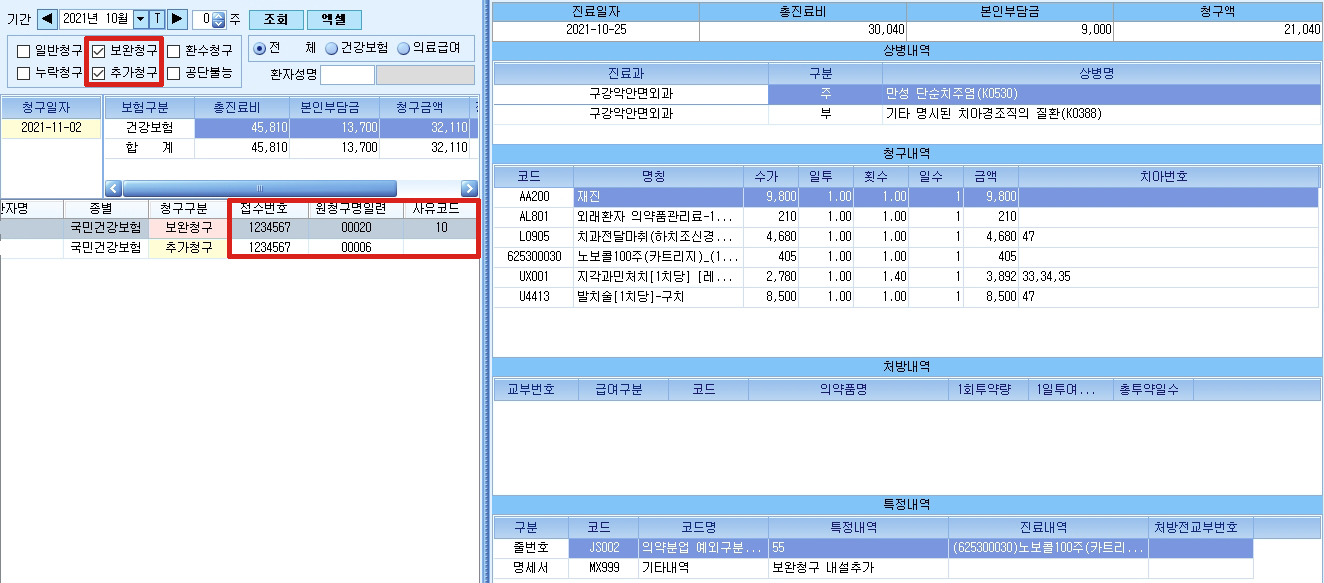The image size is (1324, 583).
Task: Select the 만성 단순치주염(K0530) diagnosis row
Action: 907,93
